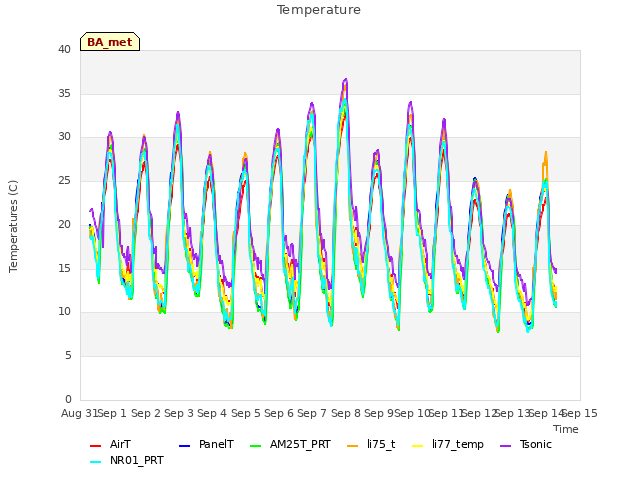Click the orange li75_t legend color marker
Image resolution: width=640 pixels, height=480 pixels.
pos(352,446)
